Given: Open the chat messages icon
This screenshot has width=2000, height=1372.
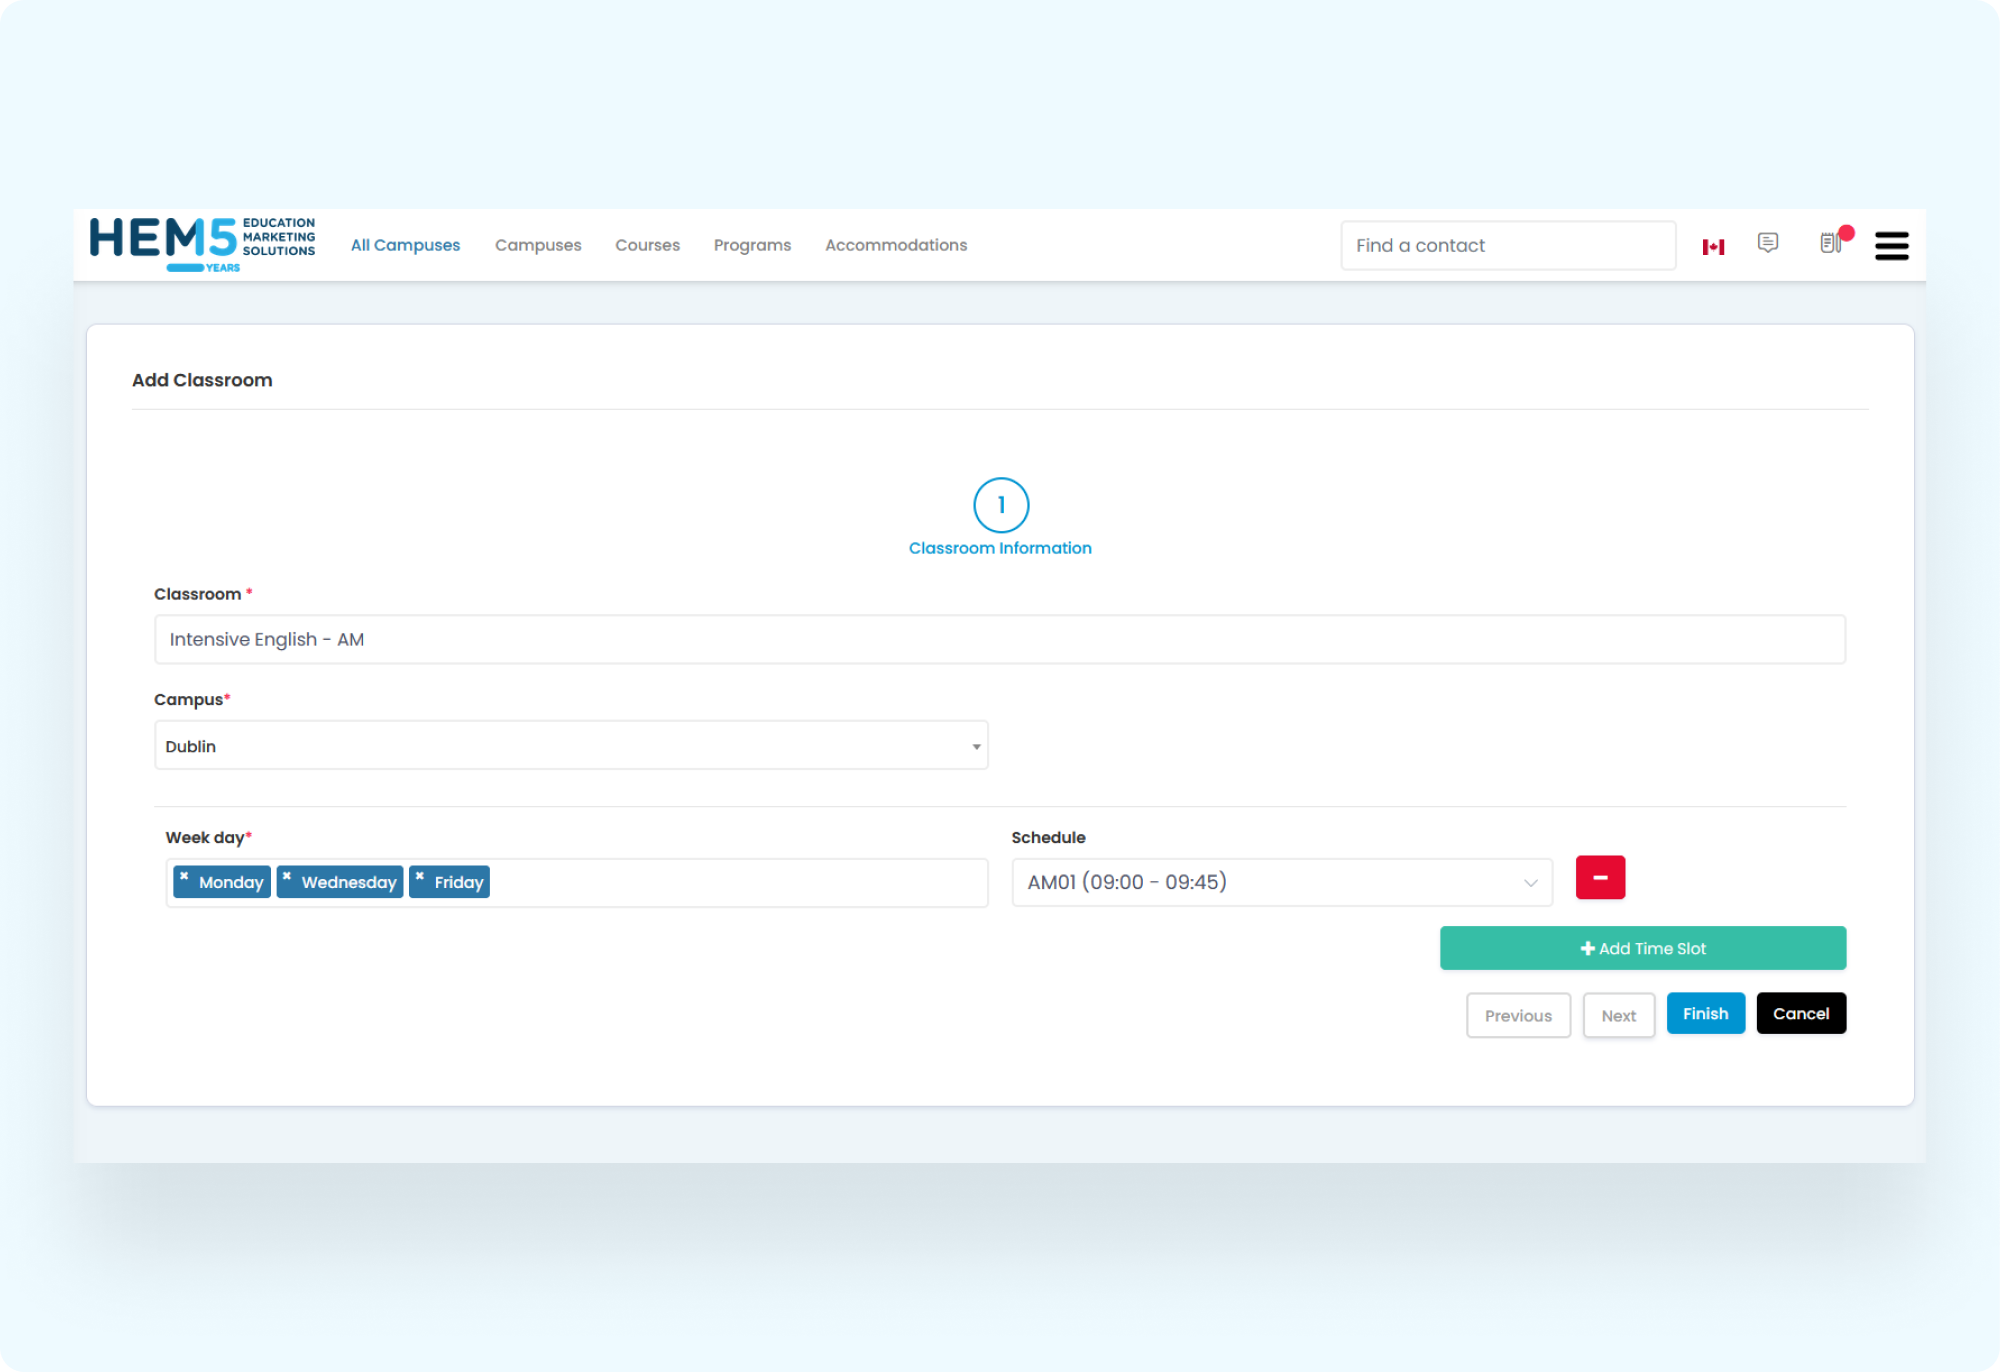Looking at the screenshot, I should coord(1767,243).
